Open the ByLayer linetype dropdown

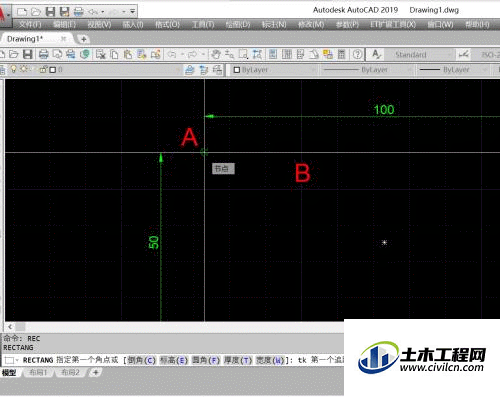[x=367, y=70]
